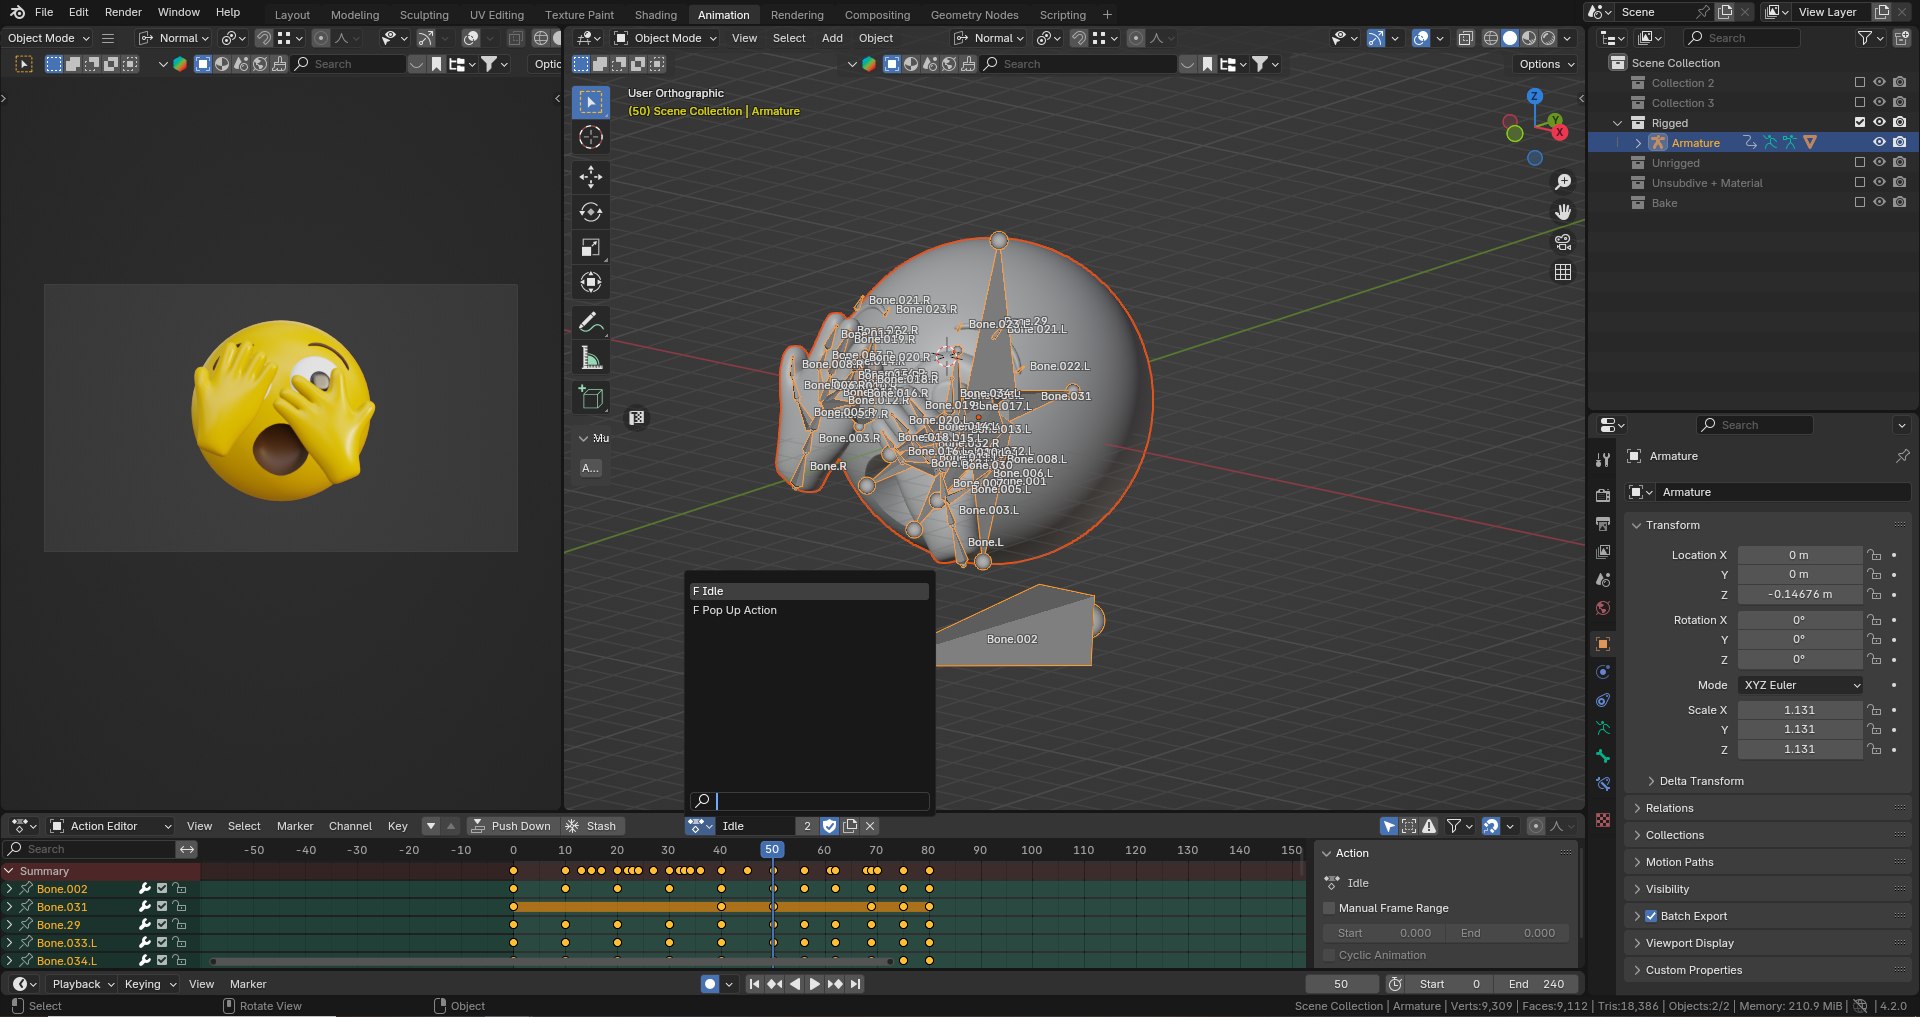Create a new action copy
Image resolution: width=1920 pixels, height=1017 pixels.
pos(850,826)
